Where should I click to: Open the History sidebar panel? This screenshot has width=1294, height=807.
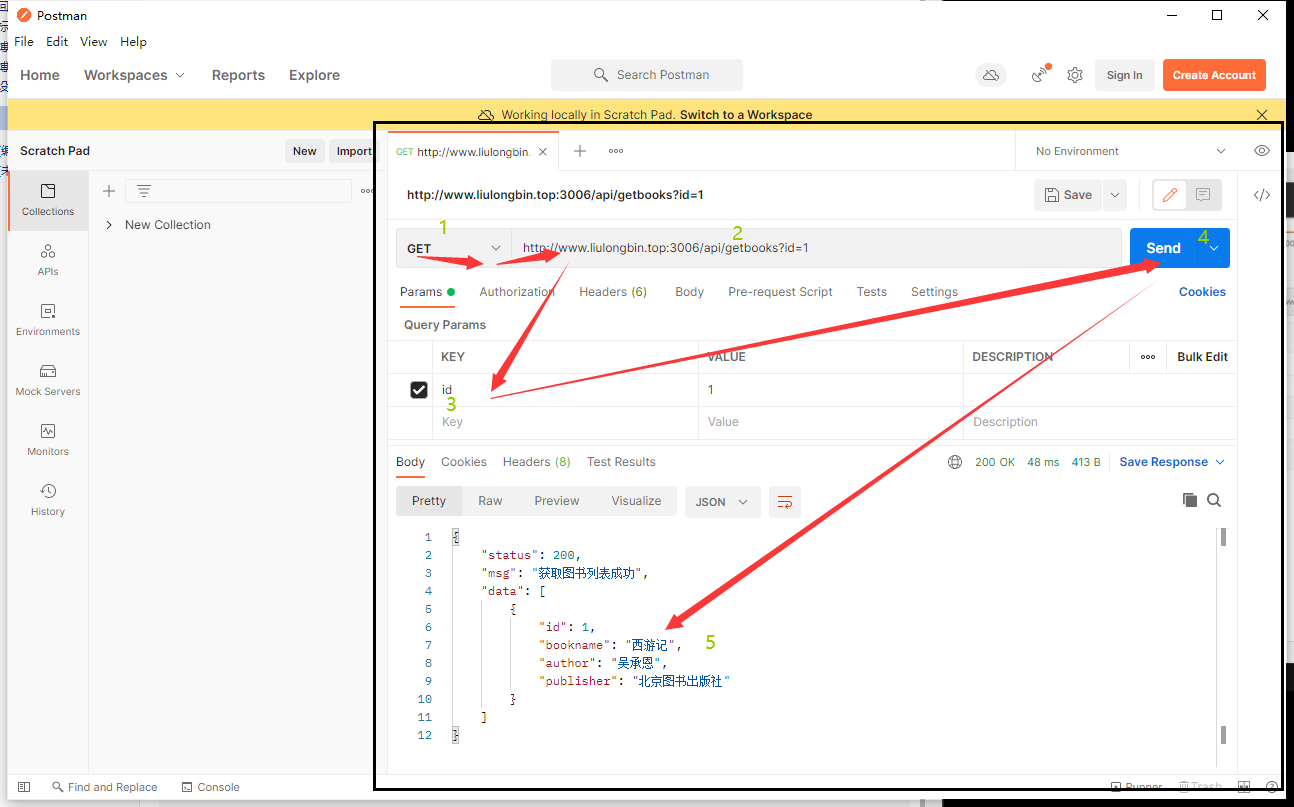point(48,500)
